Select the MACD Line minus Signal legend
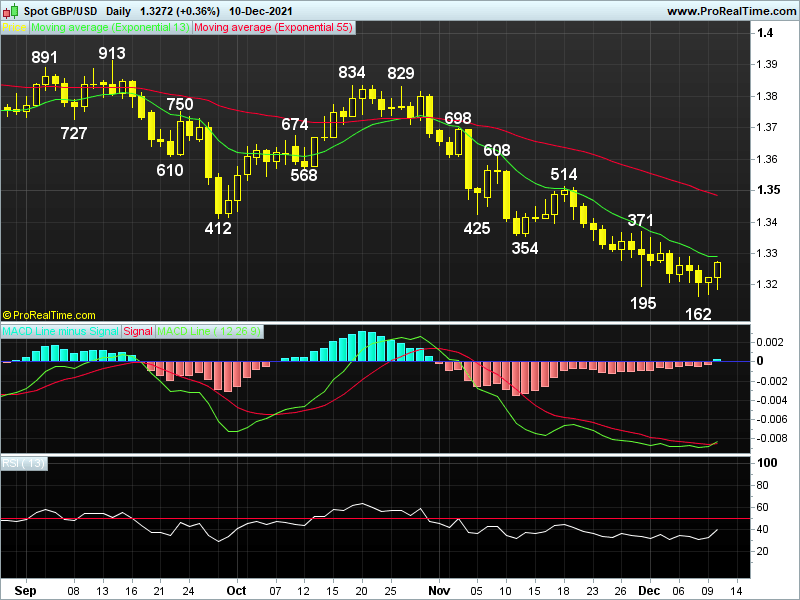800x600 pixels. (x=60, y=330)
